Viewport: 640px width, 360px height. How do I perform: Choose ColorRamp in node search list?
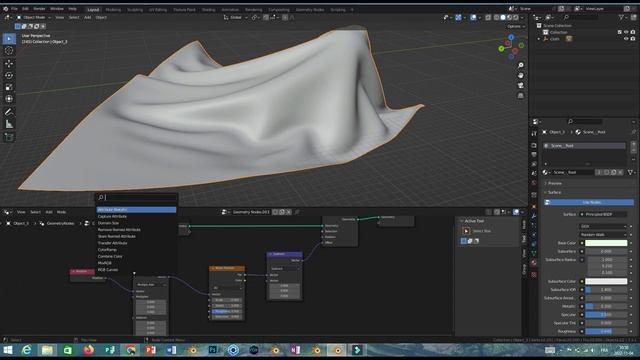tap(107, 250)
